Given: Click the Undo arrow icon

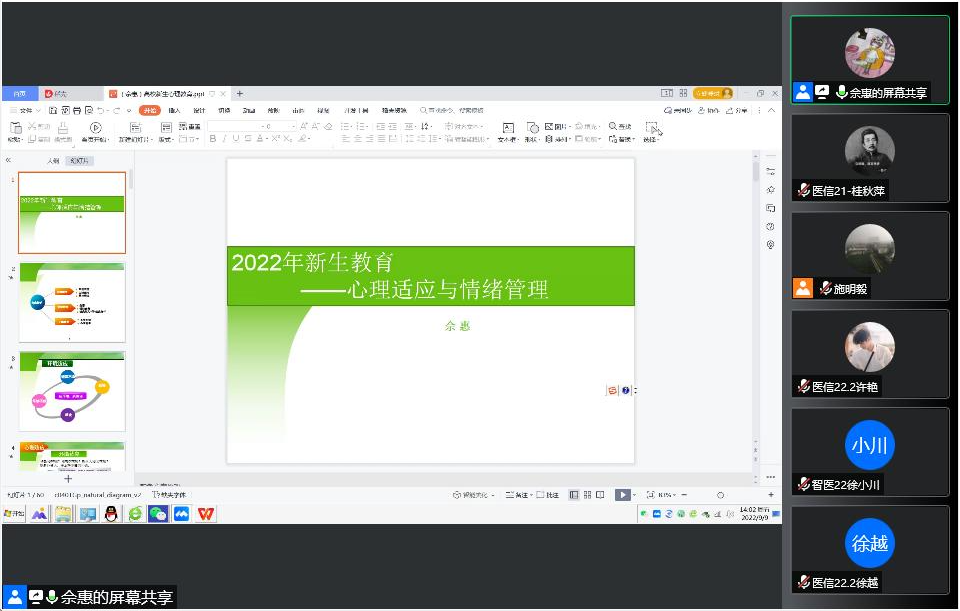Looking at the screenshot, I should [101, 110].
